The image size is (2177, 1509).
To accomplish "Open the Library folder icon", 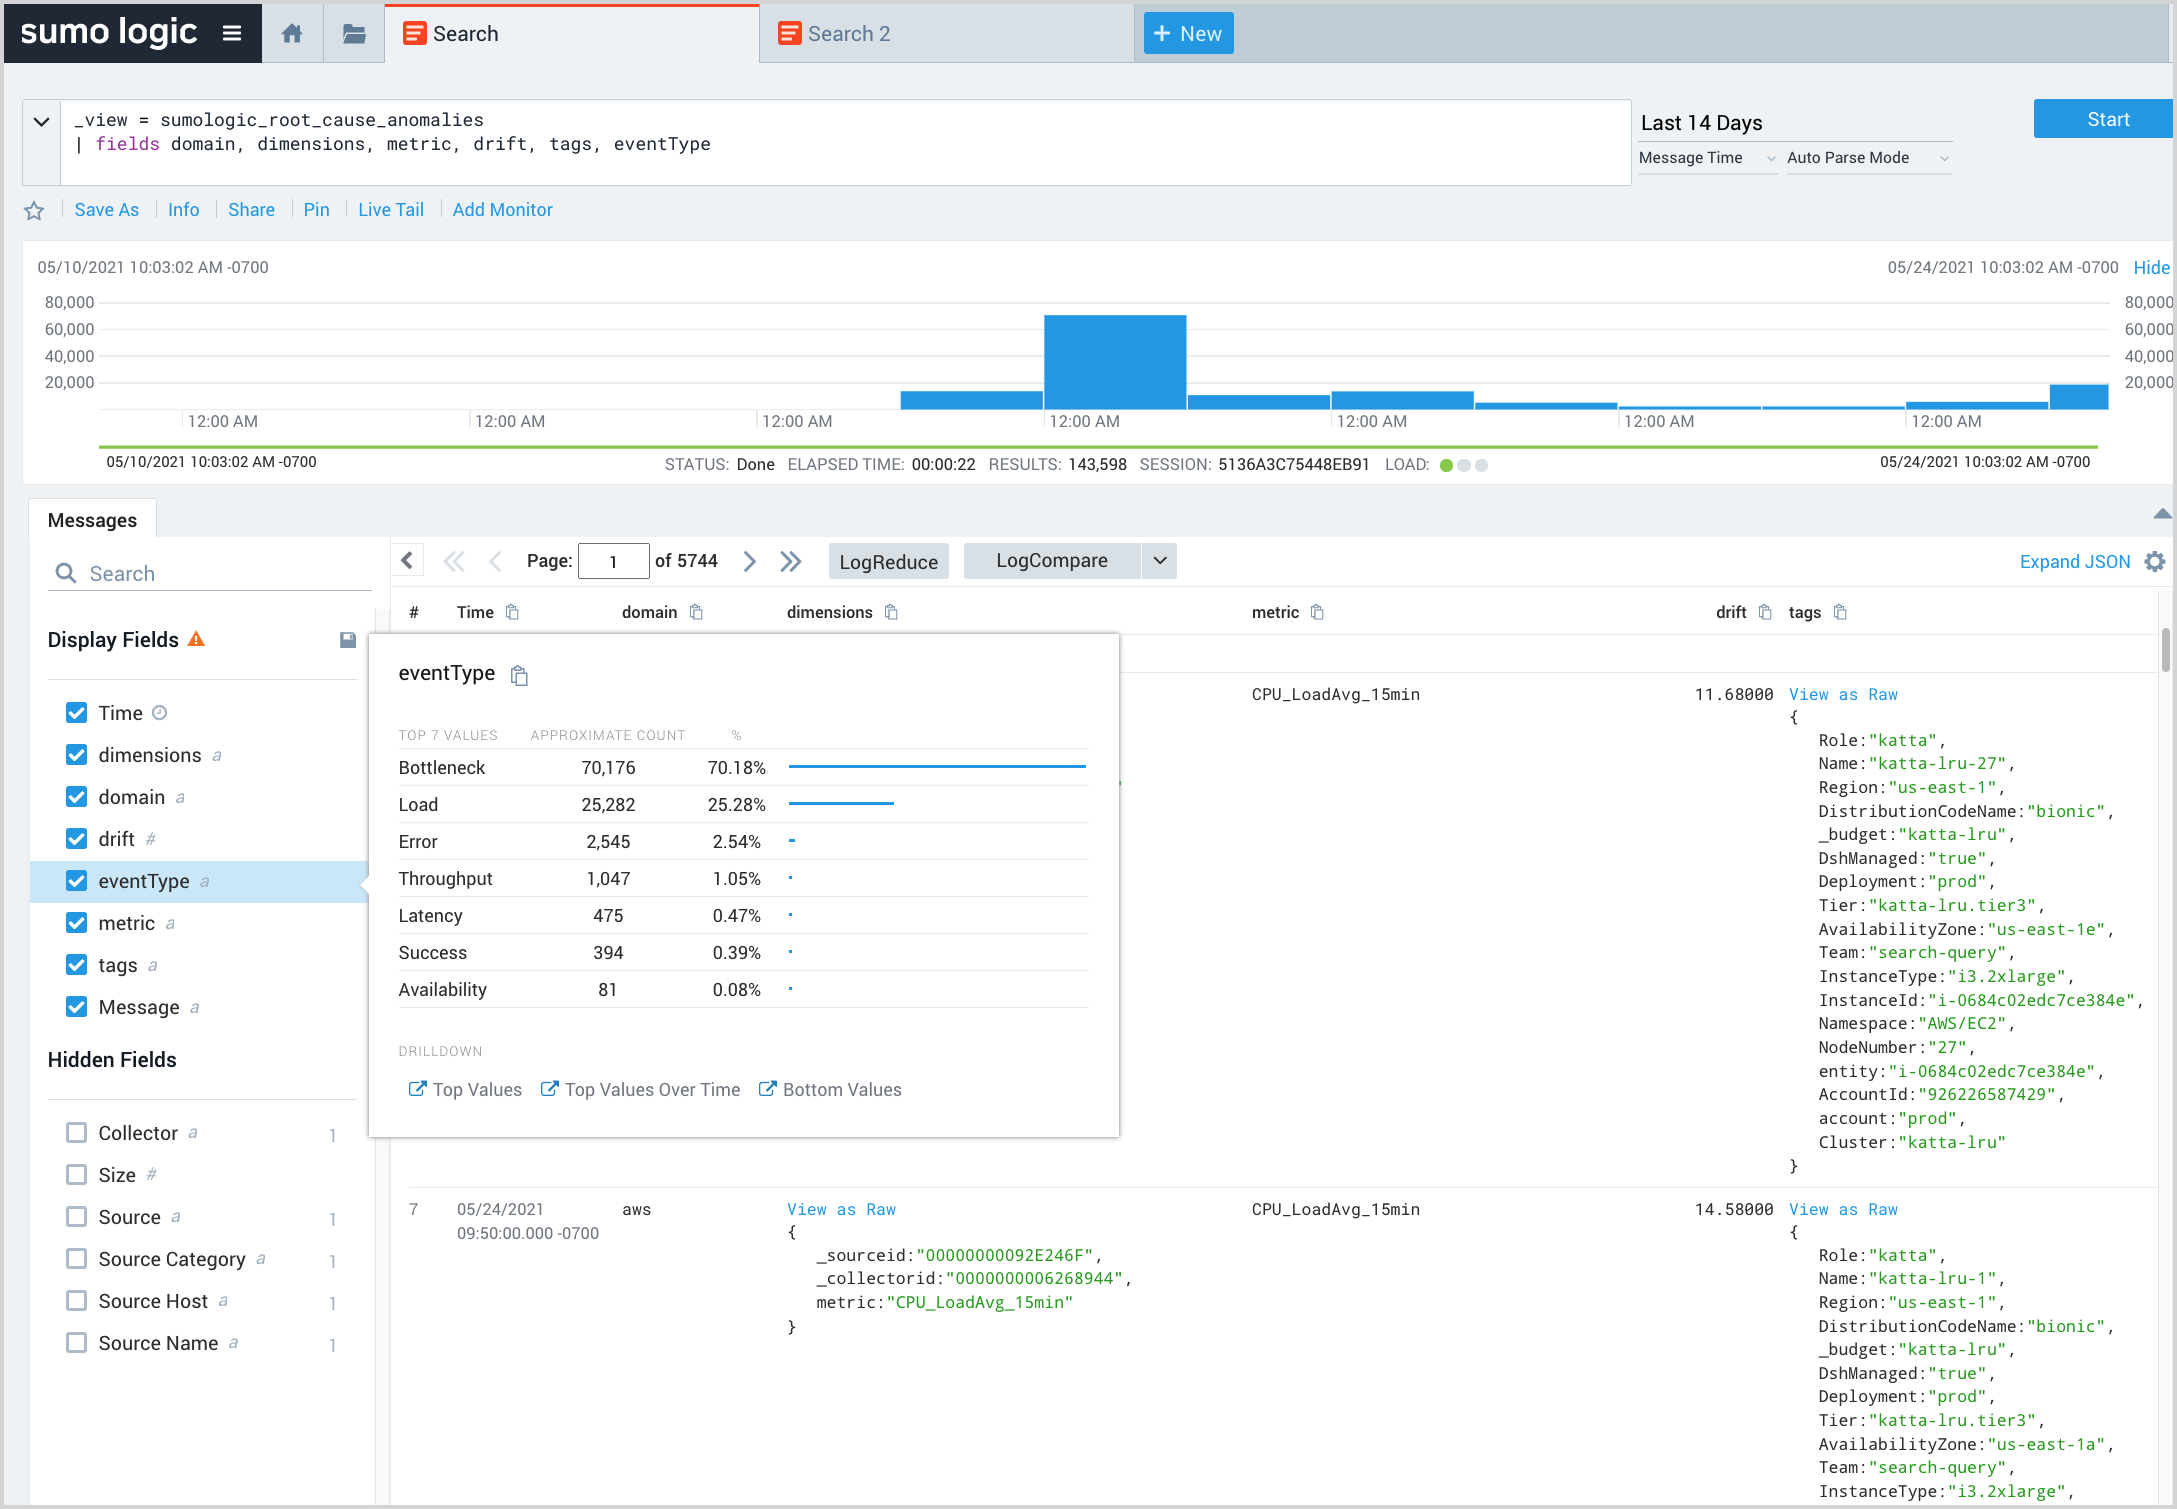I will [354, 34].
